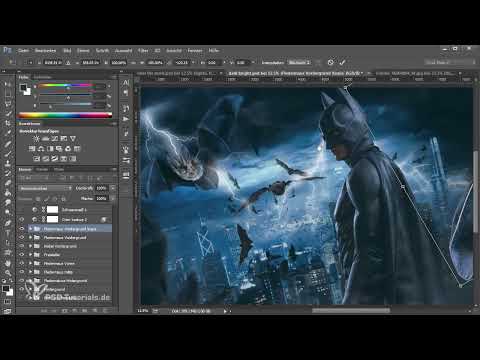Add a Color Balance adjustment (scales icon)
480x360 pixels.
[41, 149]
